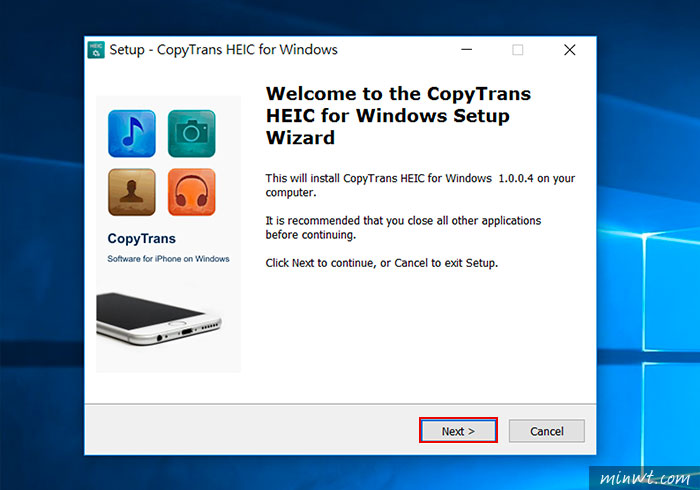Viewport: 700px width, 490px height.
Task: Click the 'Welcome to the CopyTrans' heading
Action: [x=398, y=116]
